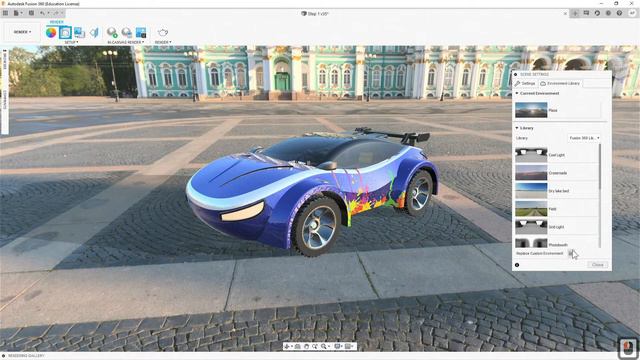Screen dimensions: 640x360
Task: Open the Appearance color wheel tool
Action: (x=51, y=33)
